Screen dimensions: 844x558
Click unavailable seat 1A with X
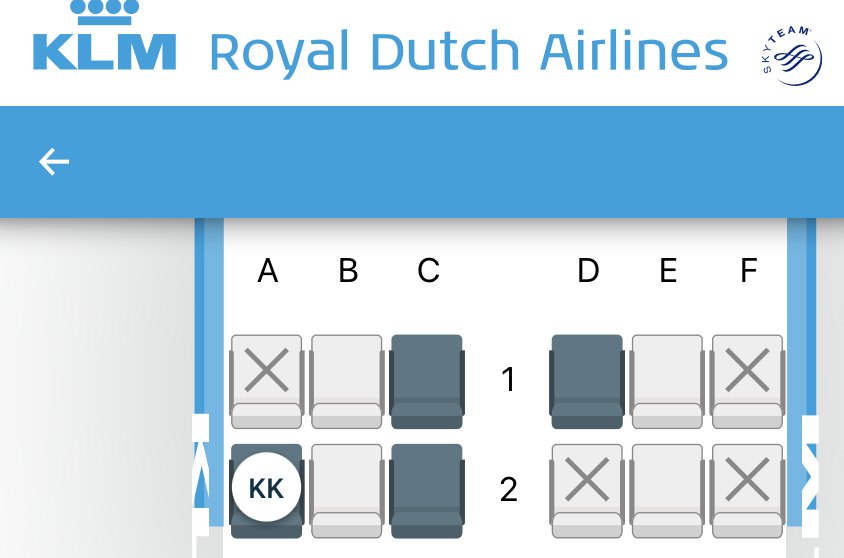(x=266, y=382)
